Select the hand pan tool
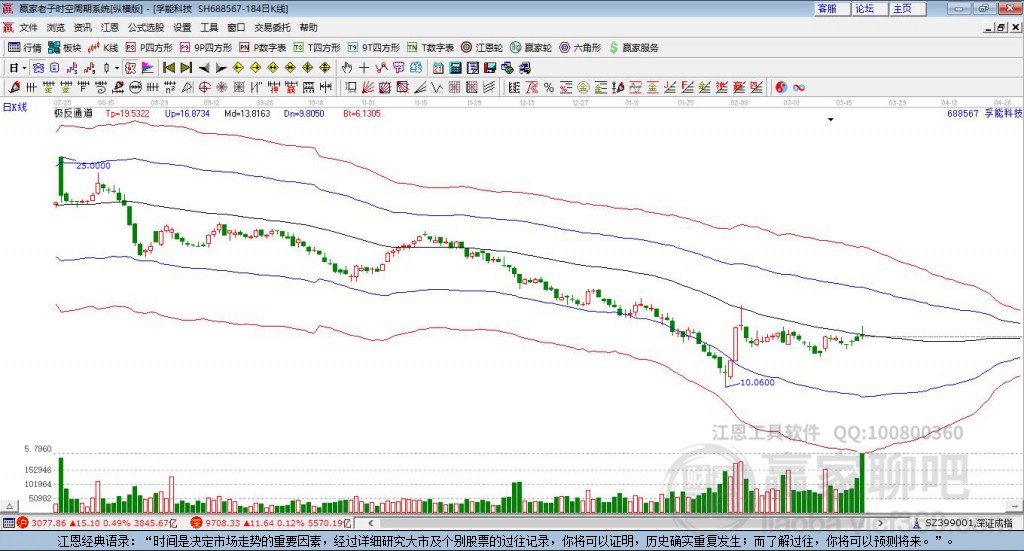Image resolution: width=1024 pixels, height=551 pixels. (347, 68)
